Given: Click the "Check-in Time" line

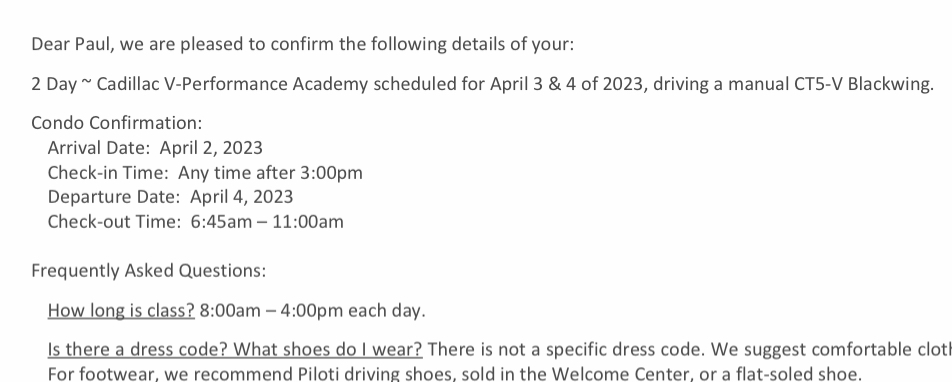Looking at the screenshot, I should (205, 172).
